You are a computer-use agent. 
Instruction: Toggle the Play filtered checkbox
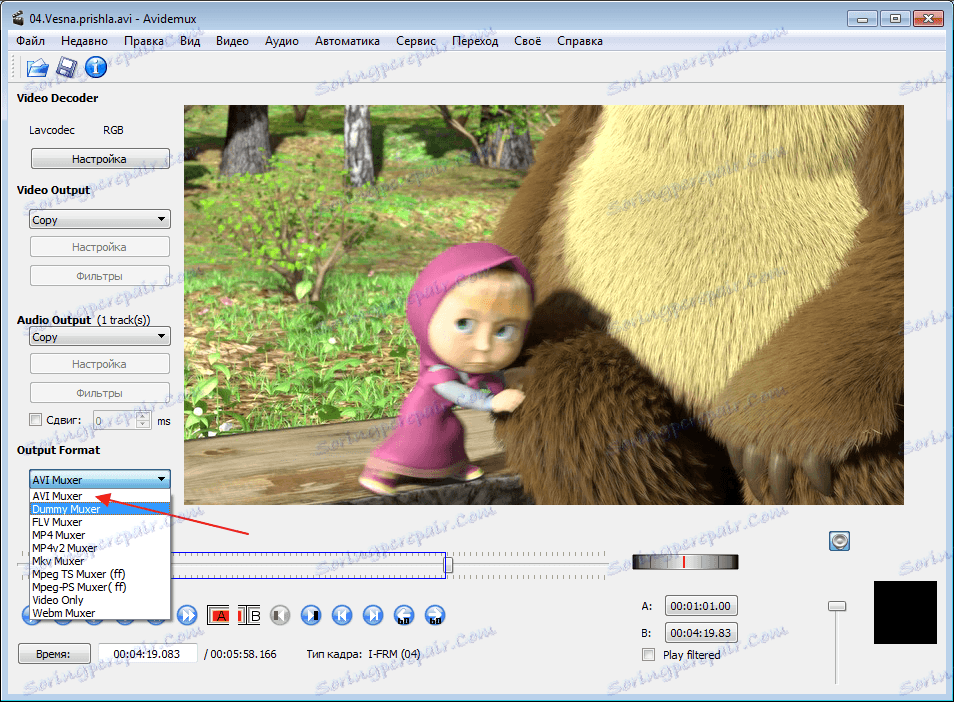(649, 655)
